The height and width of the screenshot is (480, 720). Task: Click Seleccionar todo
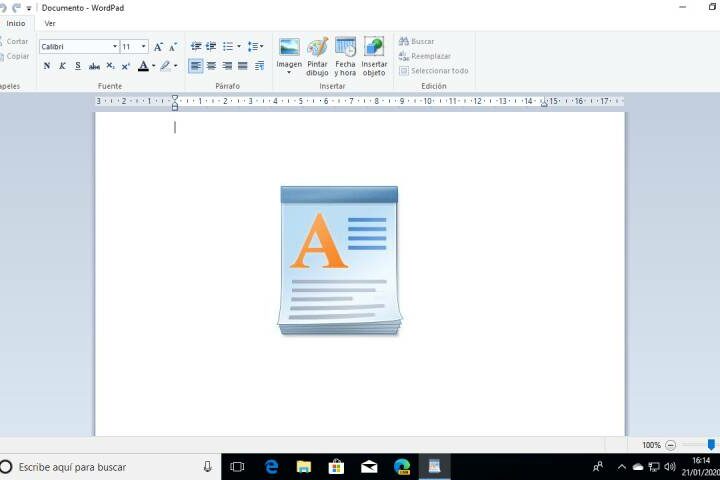(x=434, y=71)
